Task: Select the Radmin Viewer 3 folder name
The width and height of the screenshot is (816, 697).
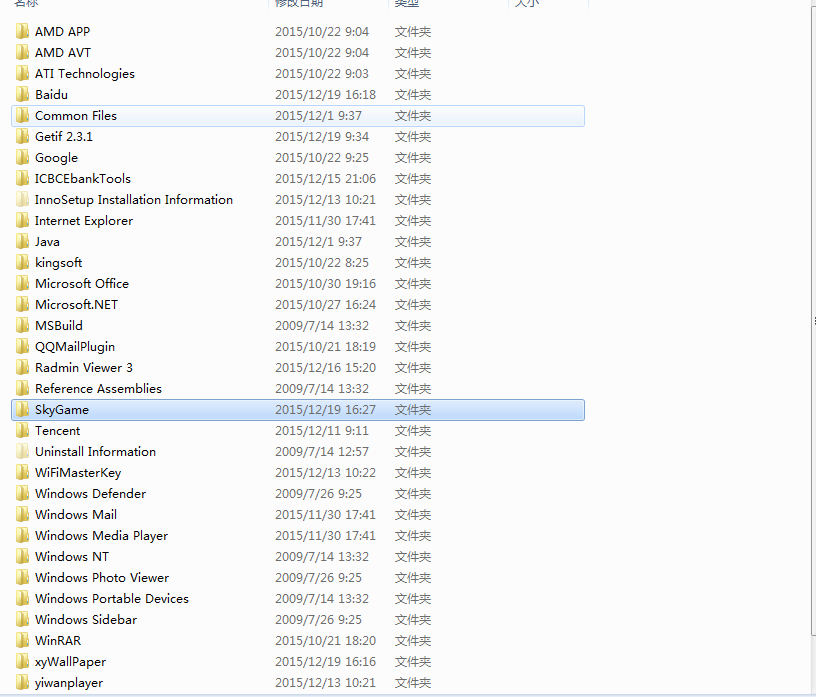Action: pos(84,368)
